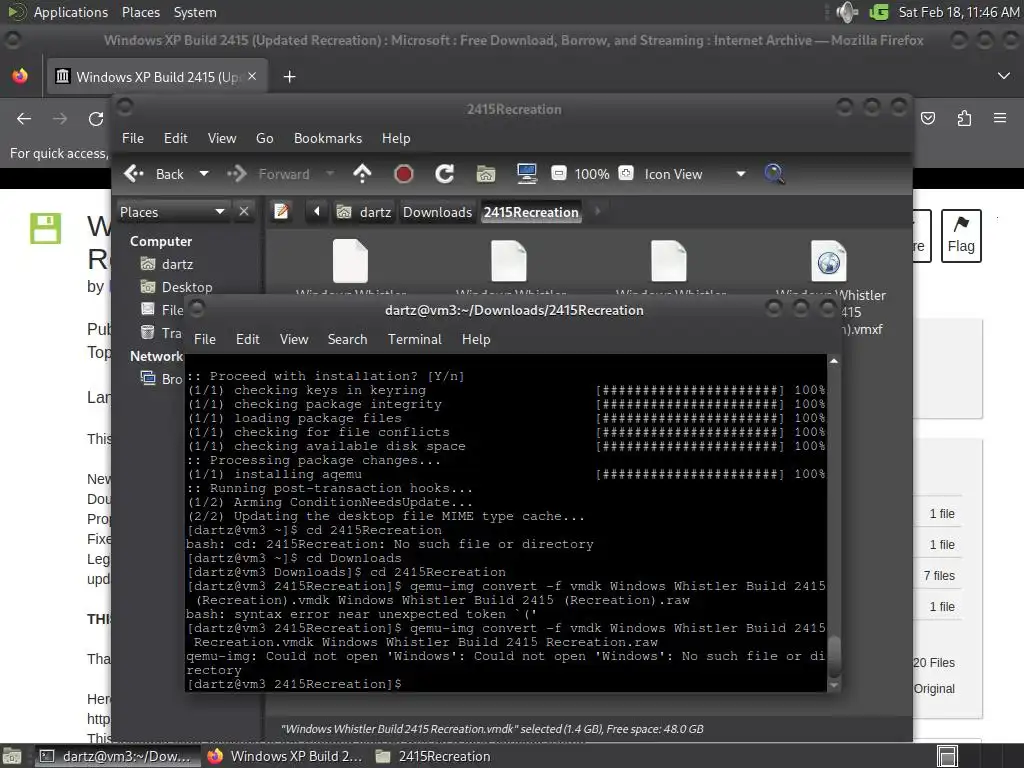Click the Browse Network sidebar icon

coord(148,378)
